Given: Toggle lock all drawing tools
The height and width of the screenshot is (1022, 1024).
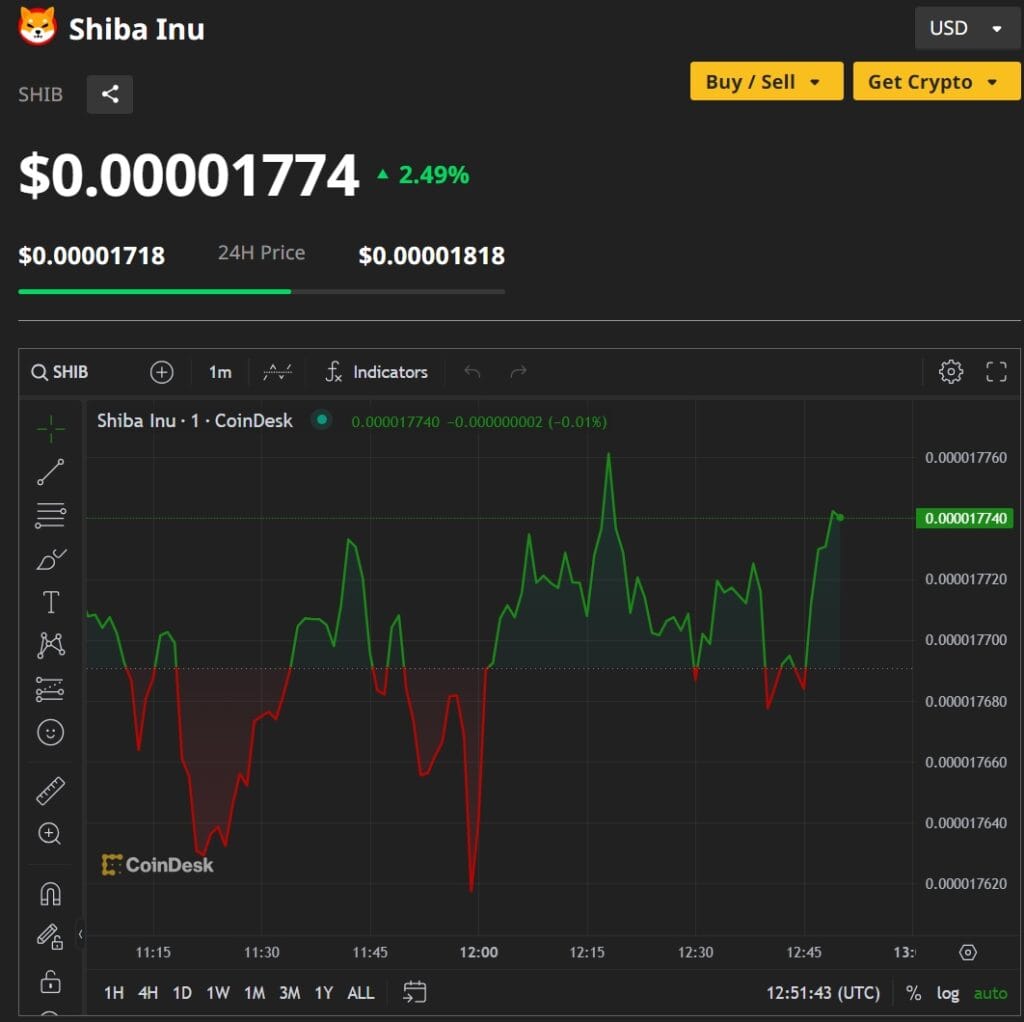Looking at the screenshot, I should point(50,981).
